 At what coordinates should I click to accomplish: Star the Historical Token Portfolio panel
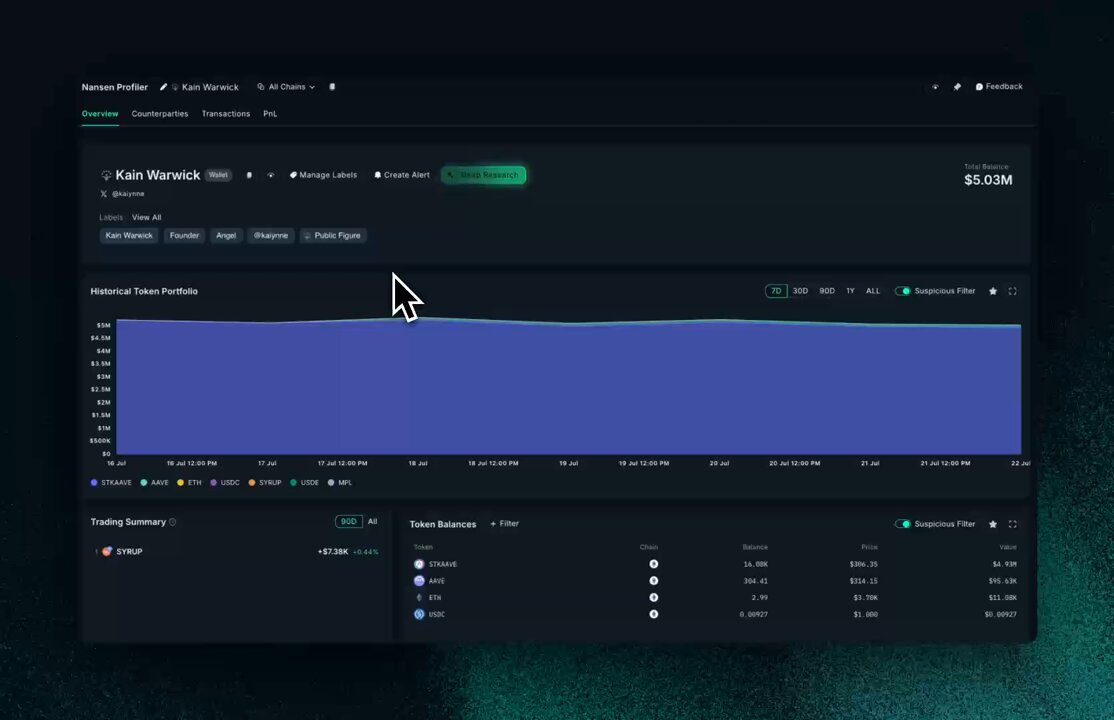point(993,291)
